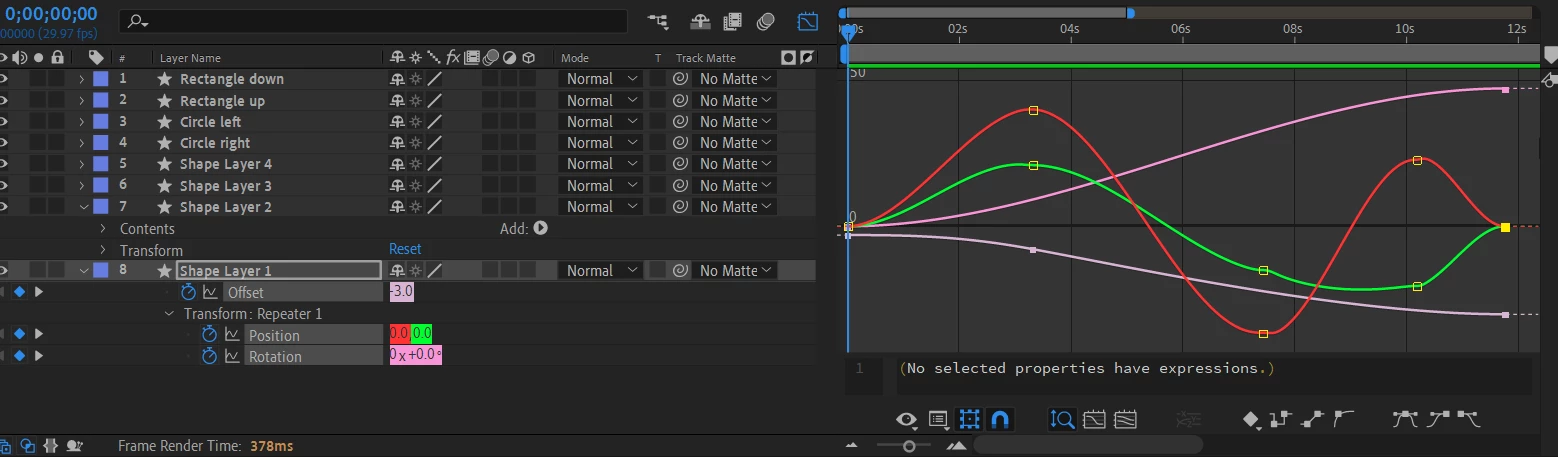Convert selected keyframes to Auto Bezier

pyautogui.click(x=1344, y=420)
